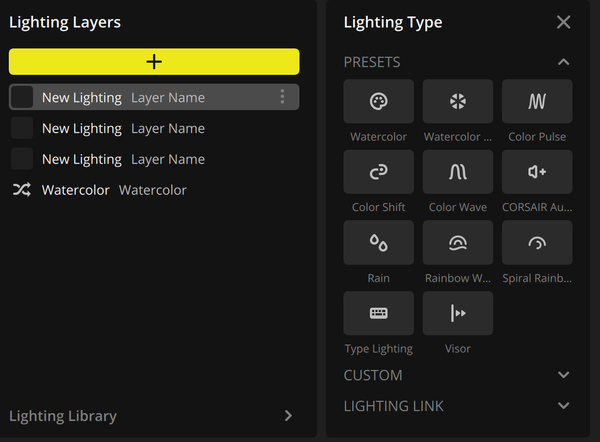Screen dimensions: 600x442
Task: Open the Lighting Library
Action: tap(151, 416)
